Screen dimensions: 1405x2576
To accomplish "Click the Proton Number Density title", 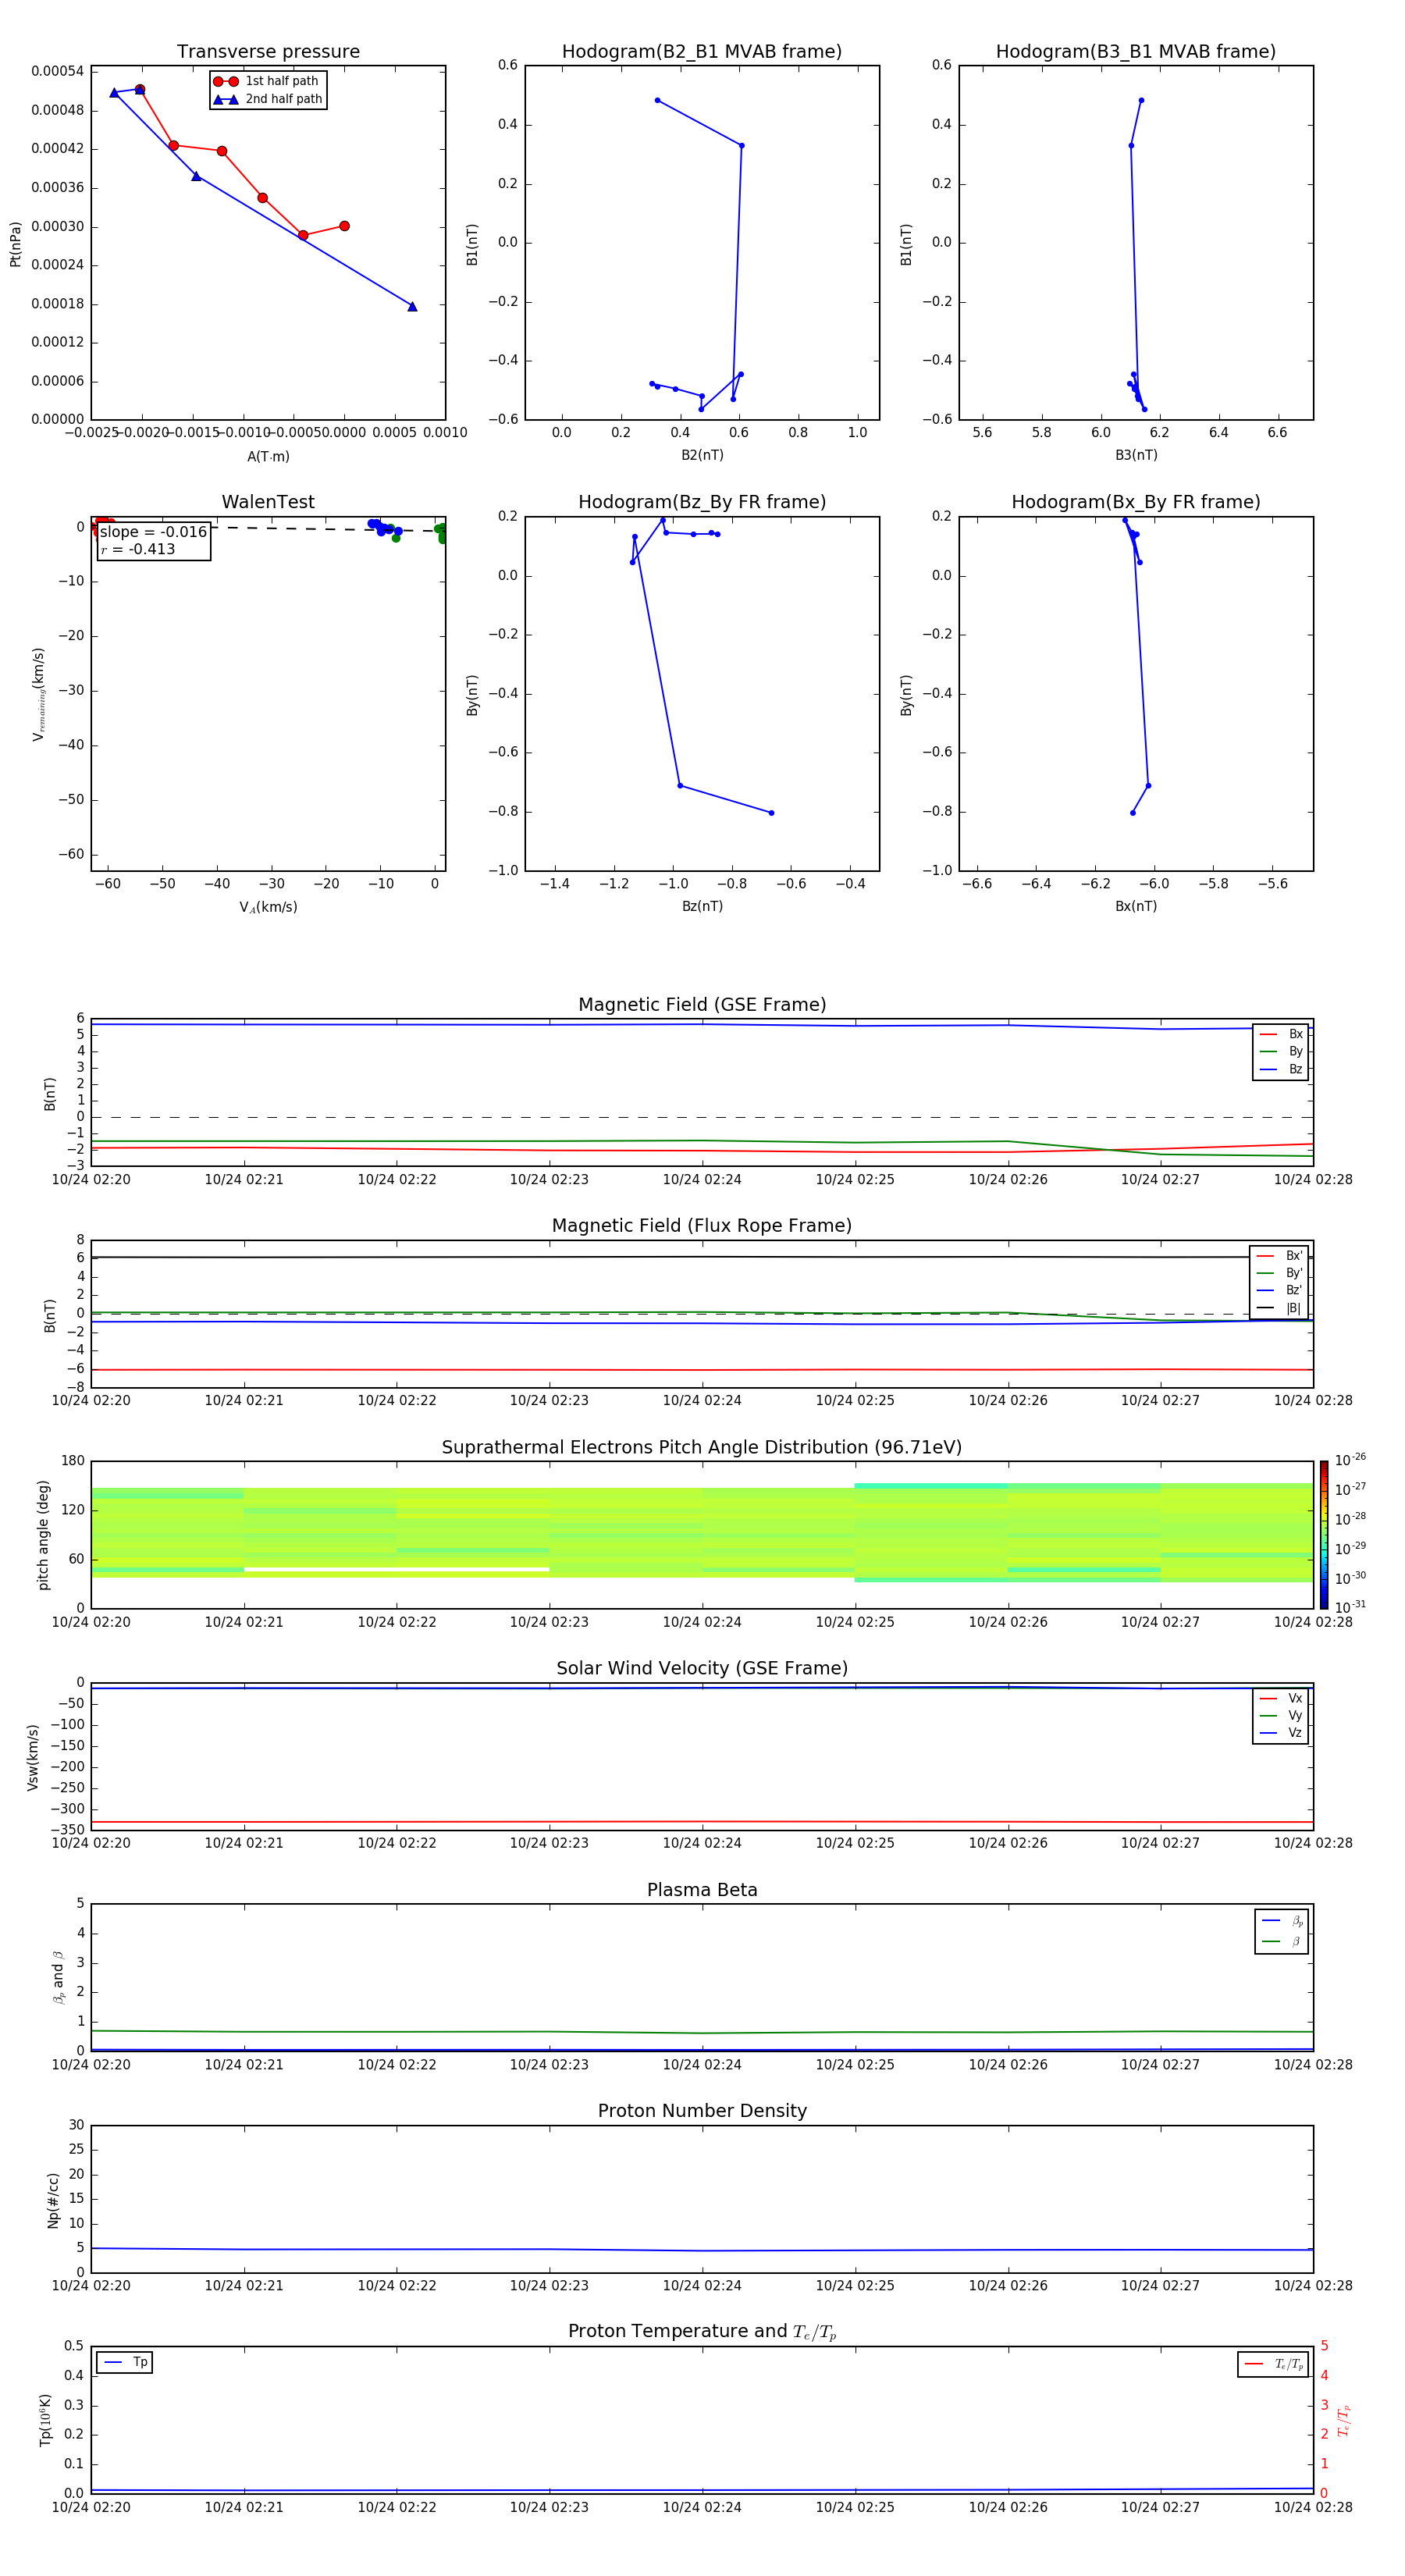I will click(x=702, y=2111).
